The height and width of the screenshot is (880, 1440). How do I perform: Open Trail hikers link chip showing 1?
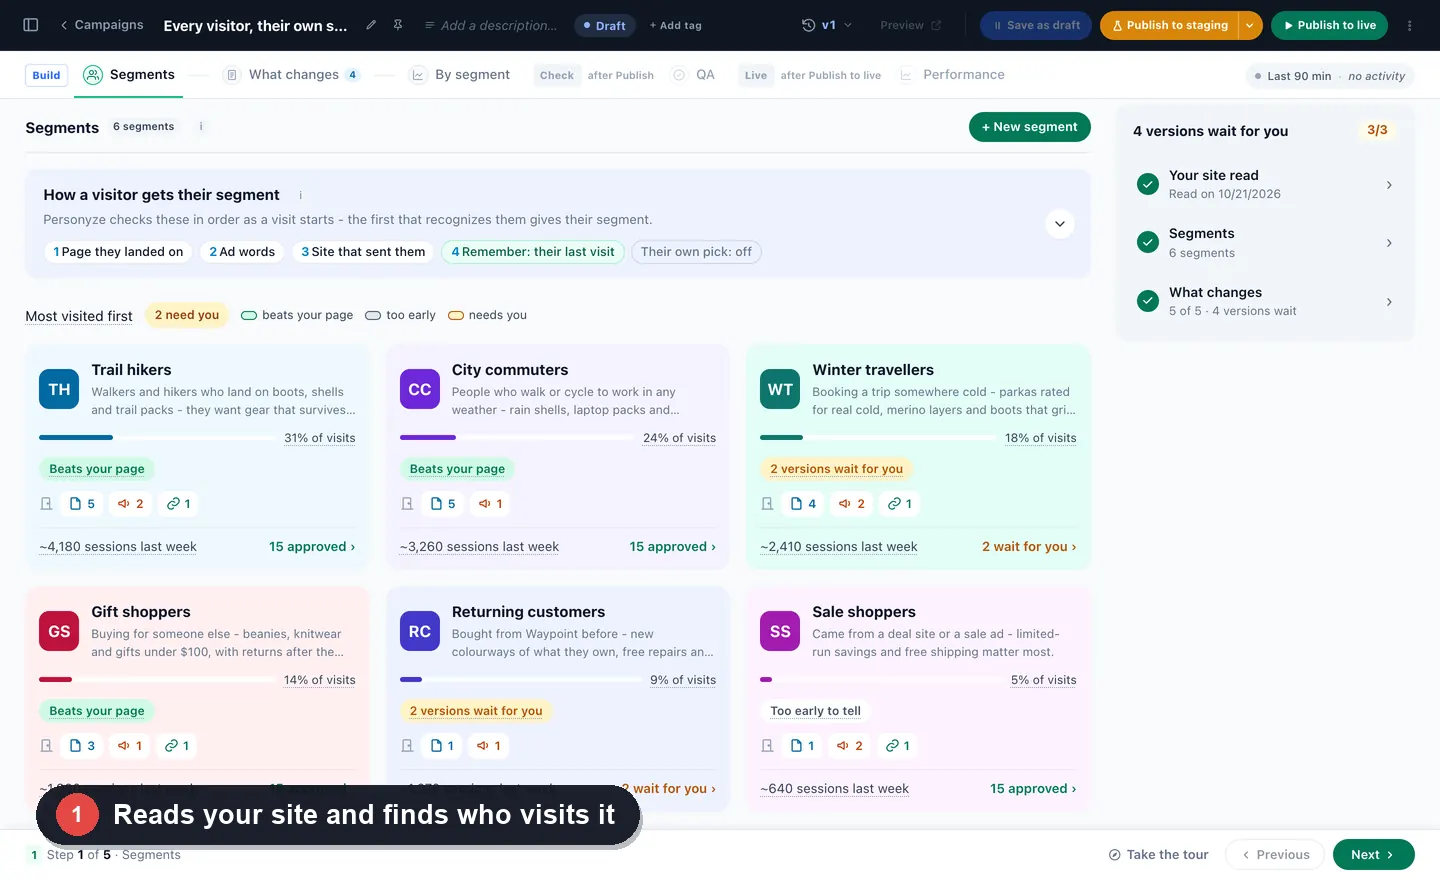click(x=178, y=504)
